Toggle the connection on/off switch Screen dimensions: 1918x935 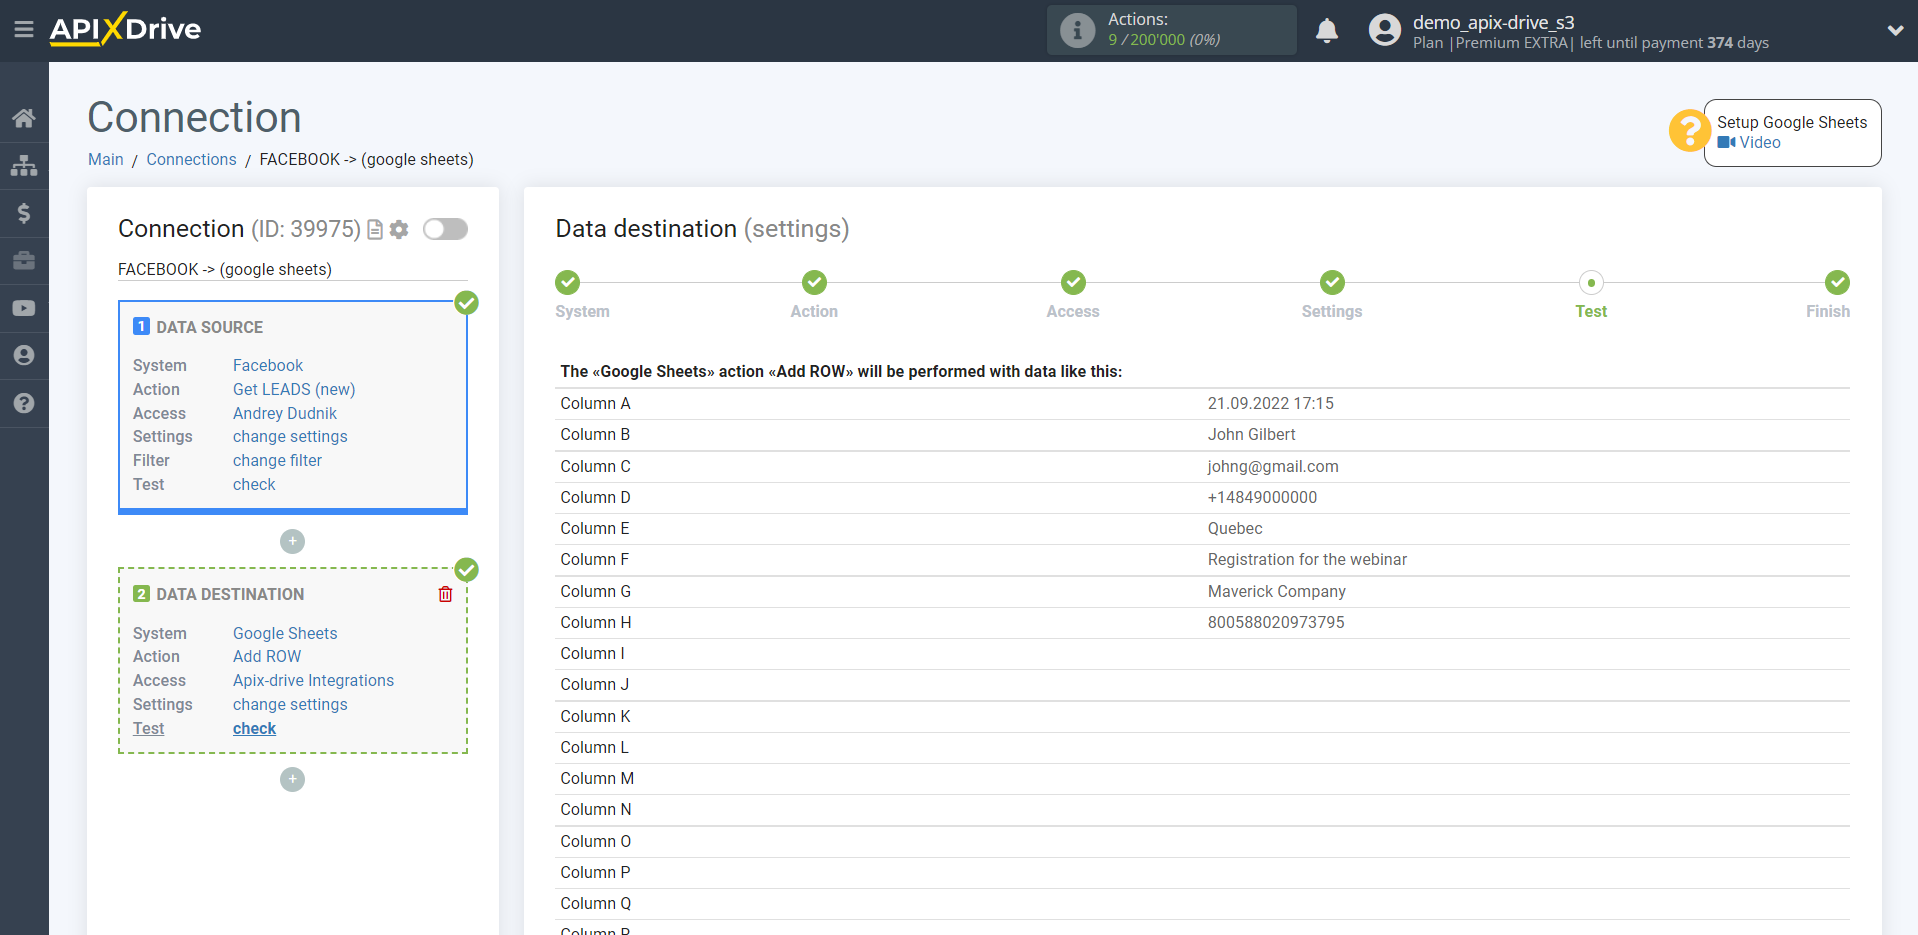tap(445, 229)
